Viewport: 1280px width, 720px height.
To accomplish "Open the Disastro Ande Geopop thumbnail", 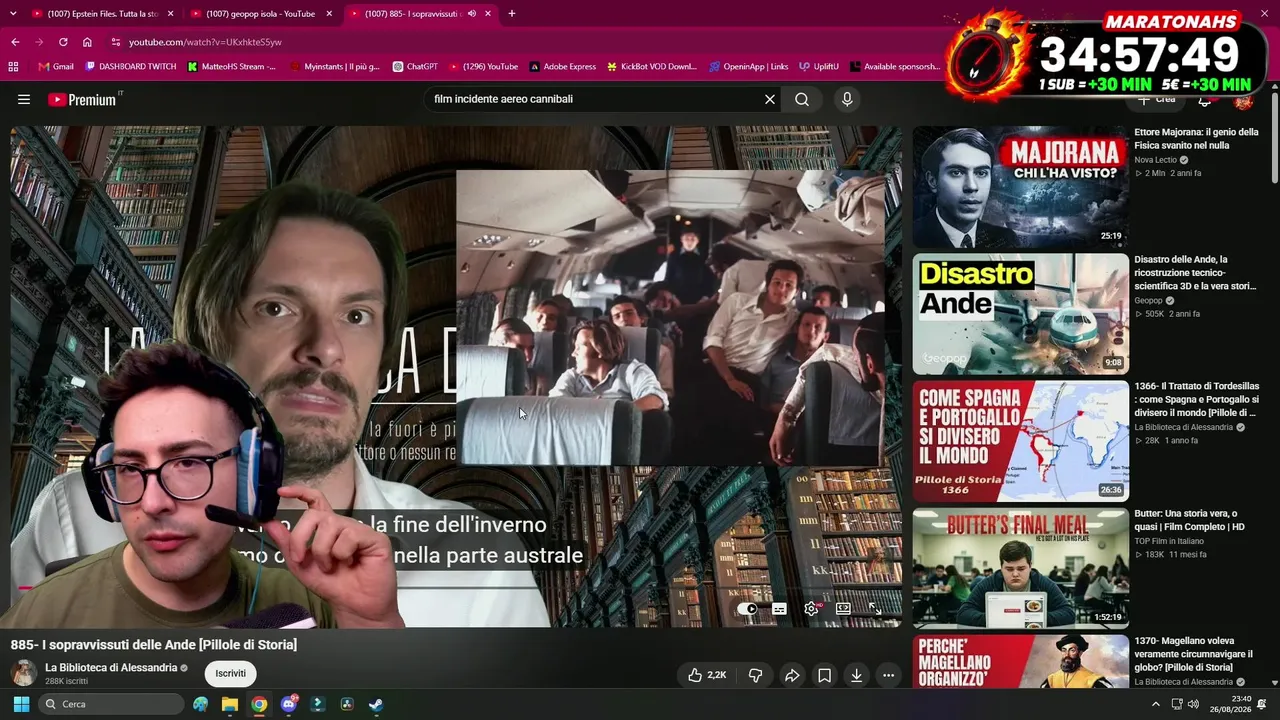I will 1020,314.
